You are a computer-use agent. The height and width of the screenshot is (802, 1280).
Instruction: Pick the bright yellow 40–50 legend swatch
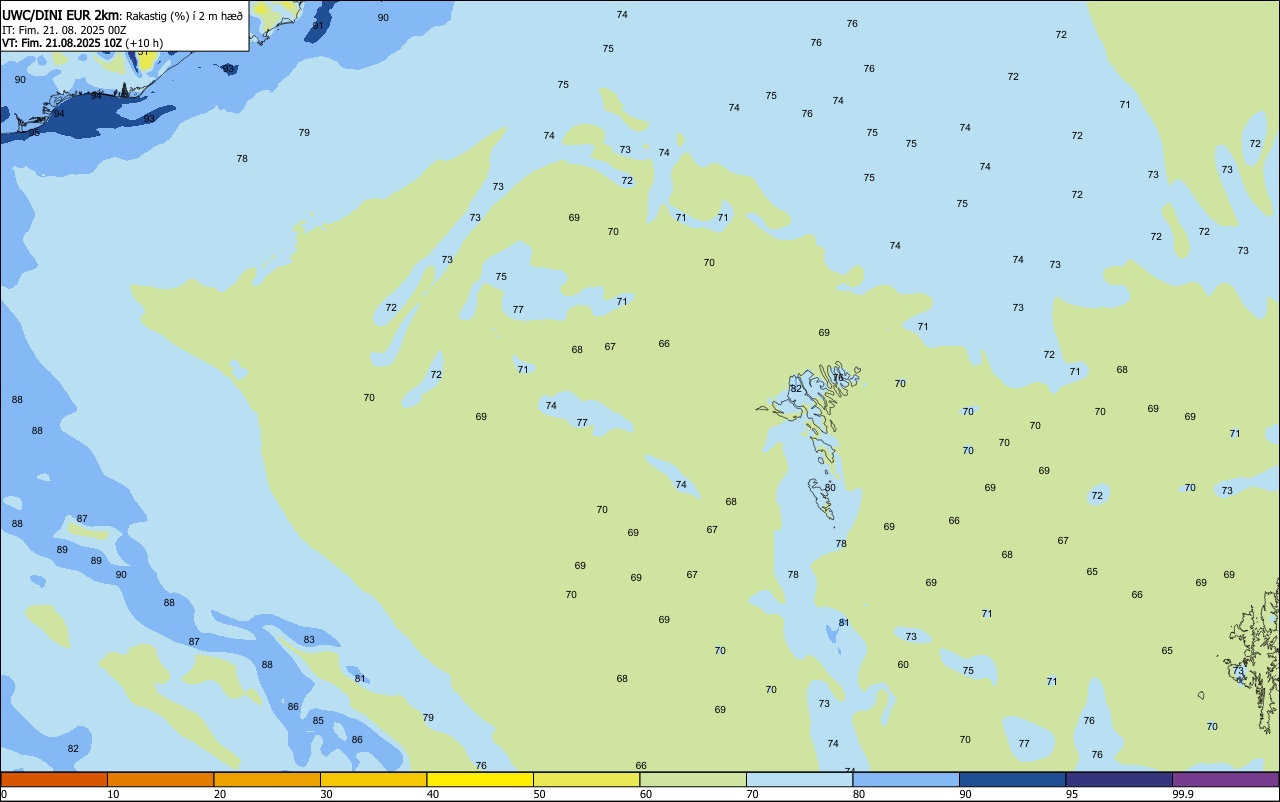pyautogui.click(x=480, y=779)
